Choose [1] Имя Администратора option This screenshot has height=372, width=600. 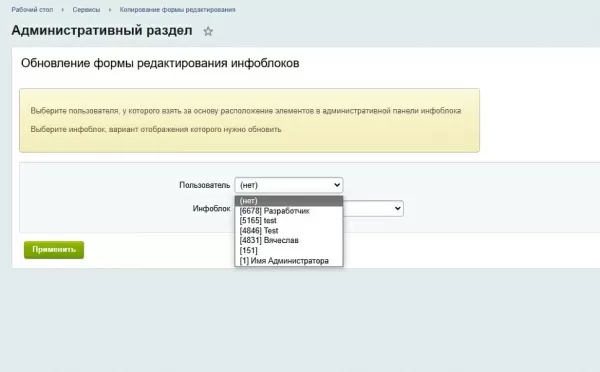(289, 261)
